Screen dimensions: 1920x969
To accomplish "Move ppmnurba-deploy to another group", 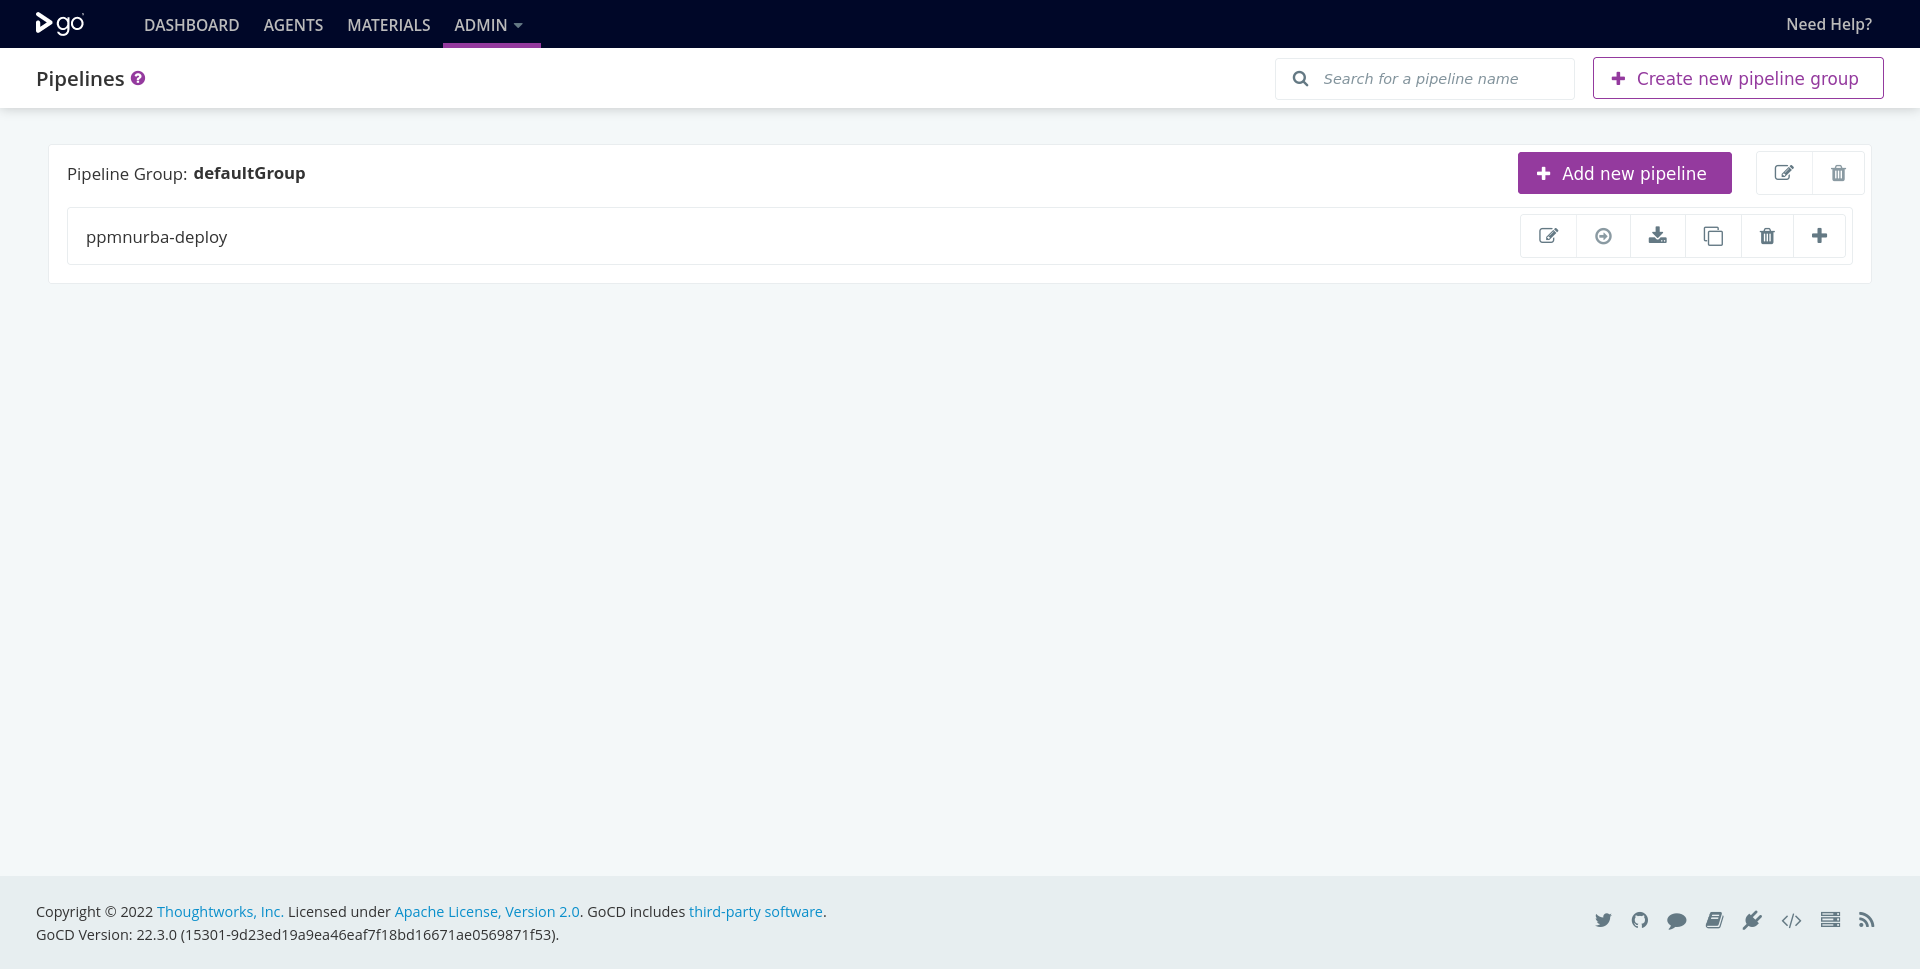I will [x=1603, y=236].
